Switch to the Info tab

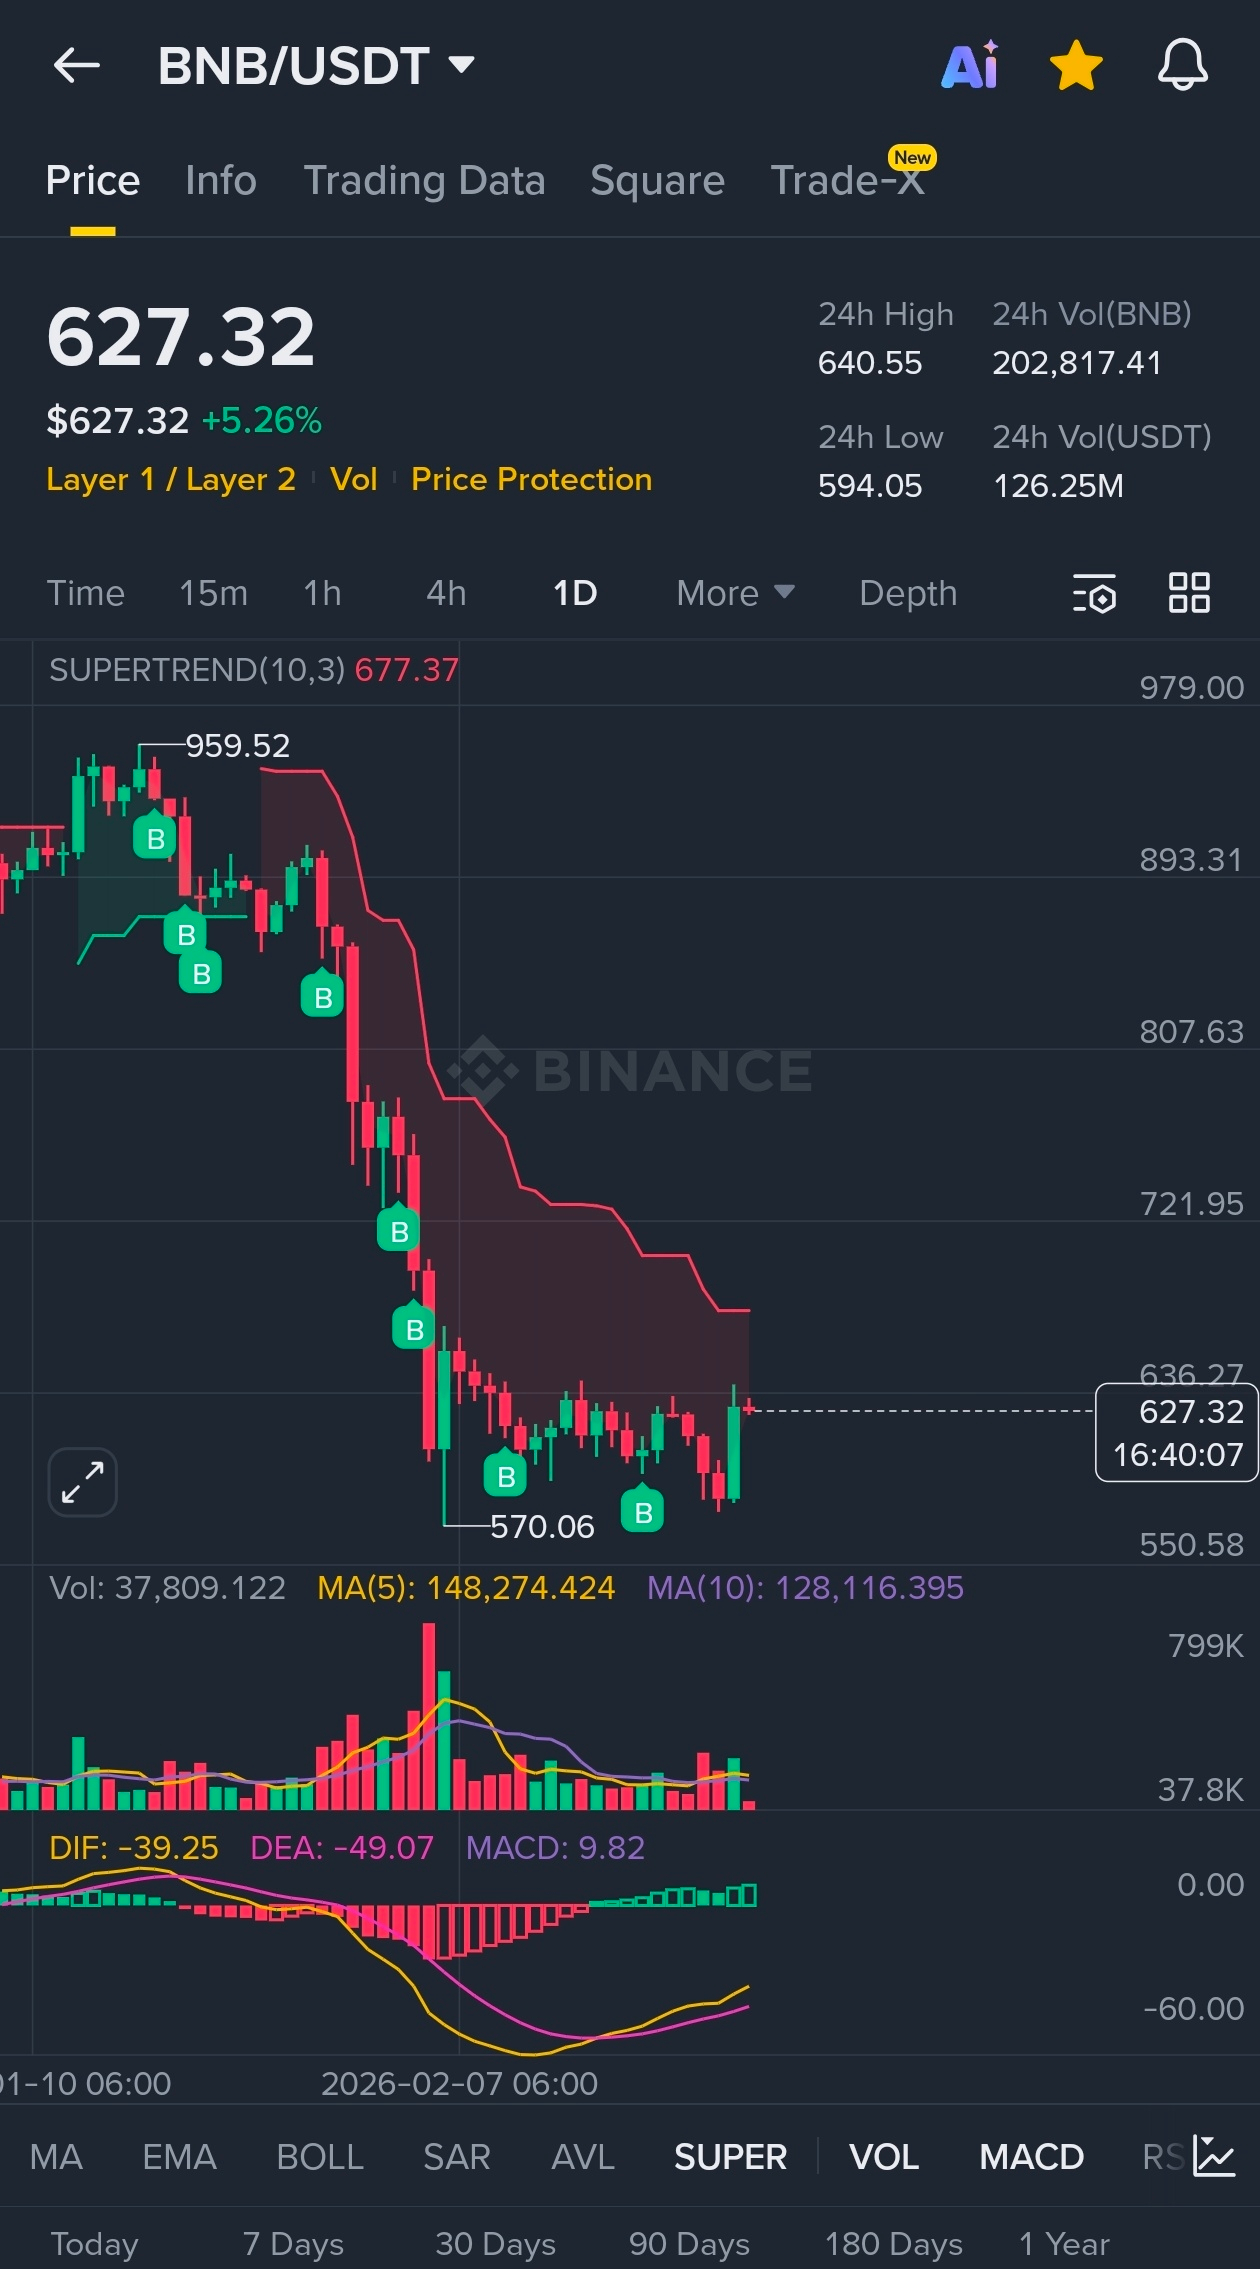tap(221, 181)
